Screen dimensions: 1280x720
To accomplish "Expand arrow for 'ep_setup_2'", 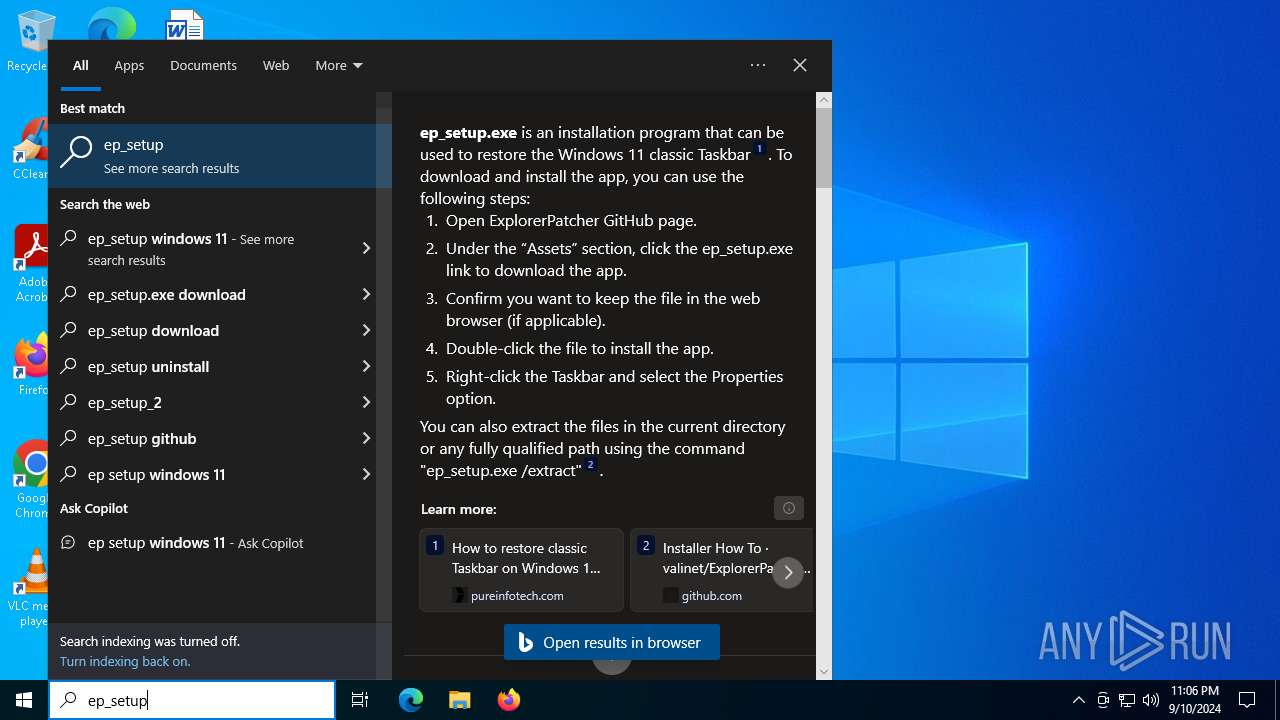I will click(x=366, y=402).
